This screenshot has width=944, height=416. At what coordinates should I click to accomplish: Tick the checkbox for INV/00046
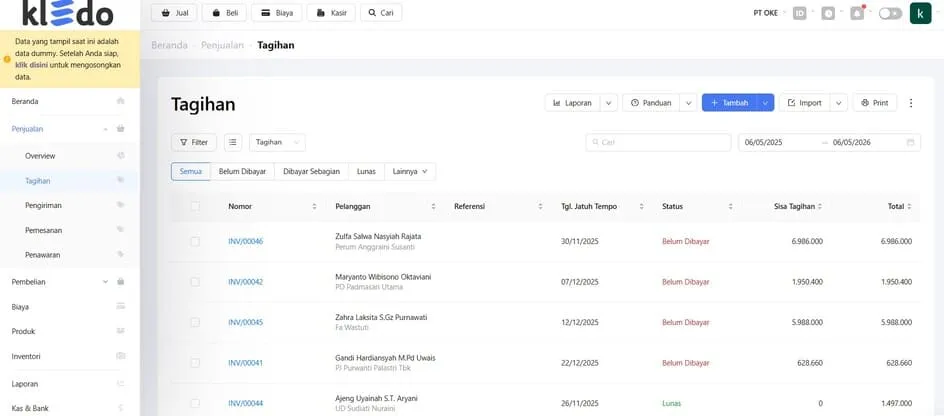(195, 241)
